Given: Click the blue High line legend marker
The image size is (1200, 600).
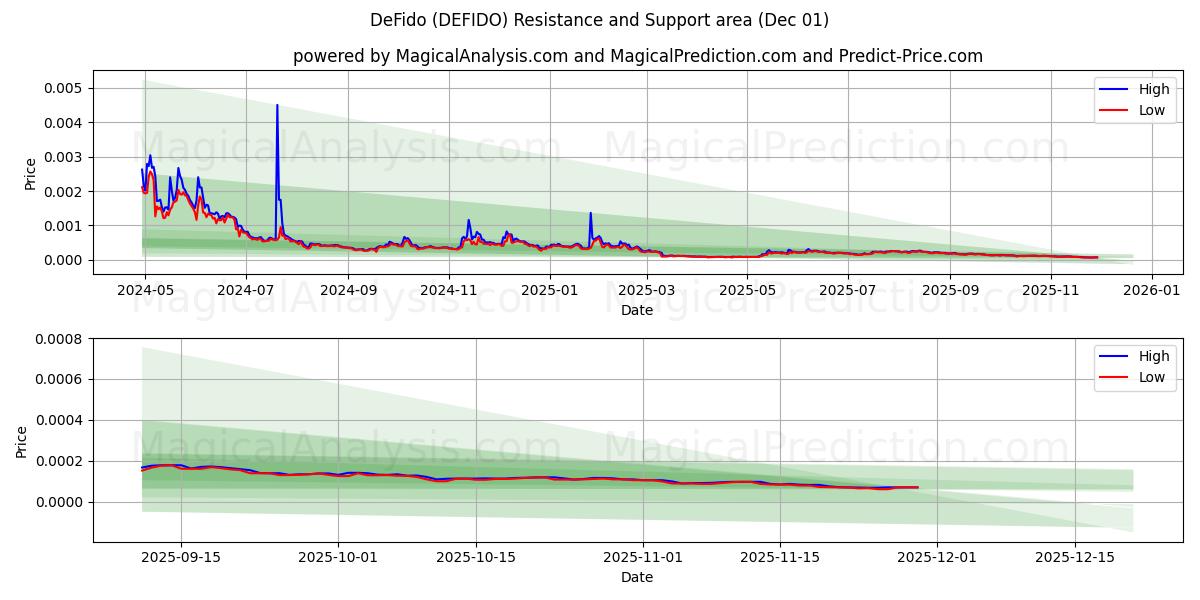Looking at the screenshot, I should [x=1113, y=89].
